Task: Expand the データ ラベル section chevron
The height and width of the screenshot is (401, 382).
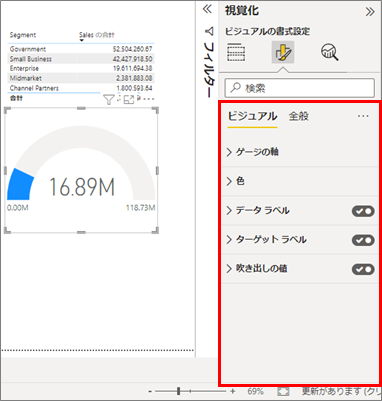Action: (229, 211)
